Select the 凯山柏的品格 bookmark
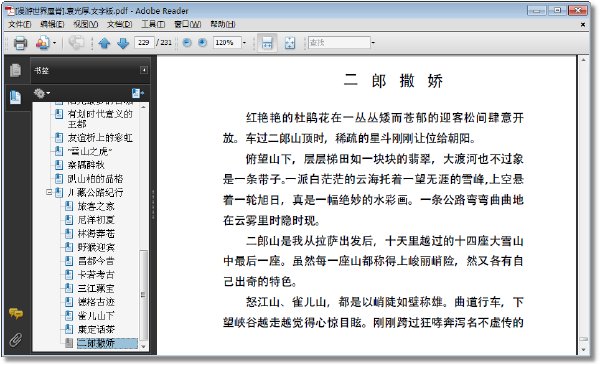Viewport: 600px width, 366px height. tap(96, 179)
